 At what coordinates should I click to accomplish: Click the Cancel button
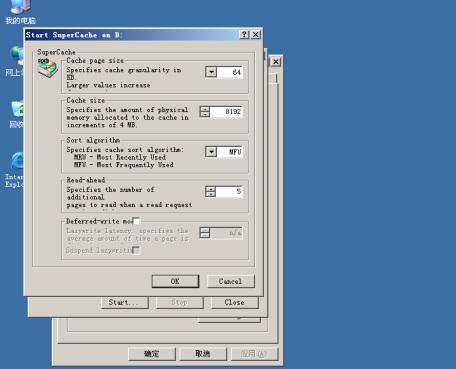(x=231, y=281)
